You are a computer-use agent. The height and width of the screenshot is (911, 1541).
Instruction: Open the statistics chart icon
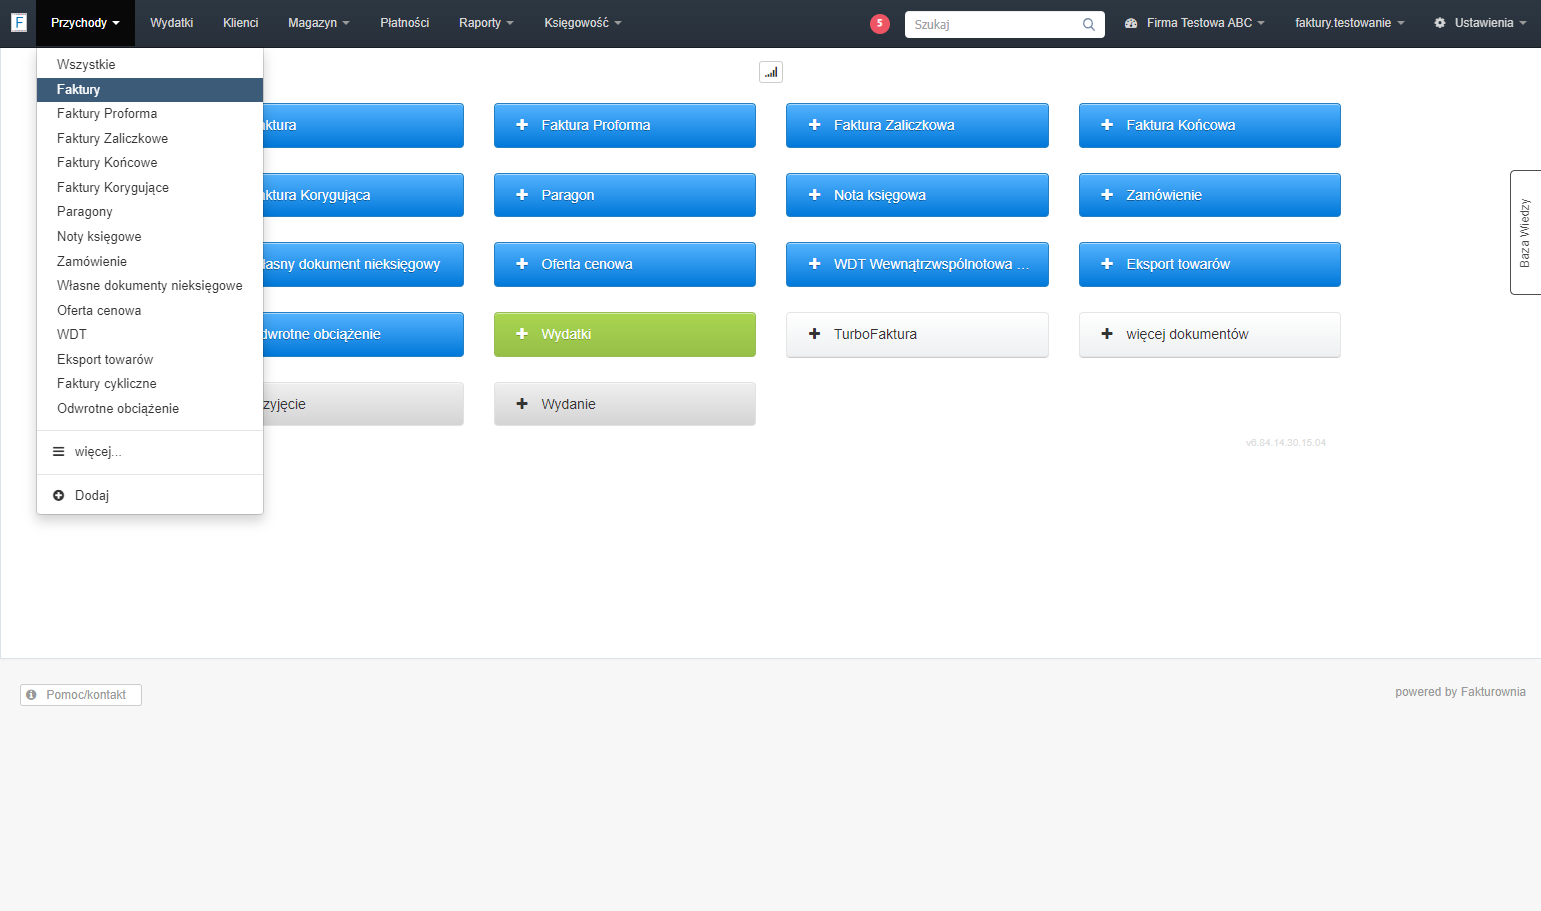[771, 72]
